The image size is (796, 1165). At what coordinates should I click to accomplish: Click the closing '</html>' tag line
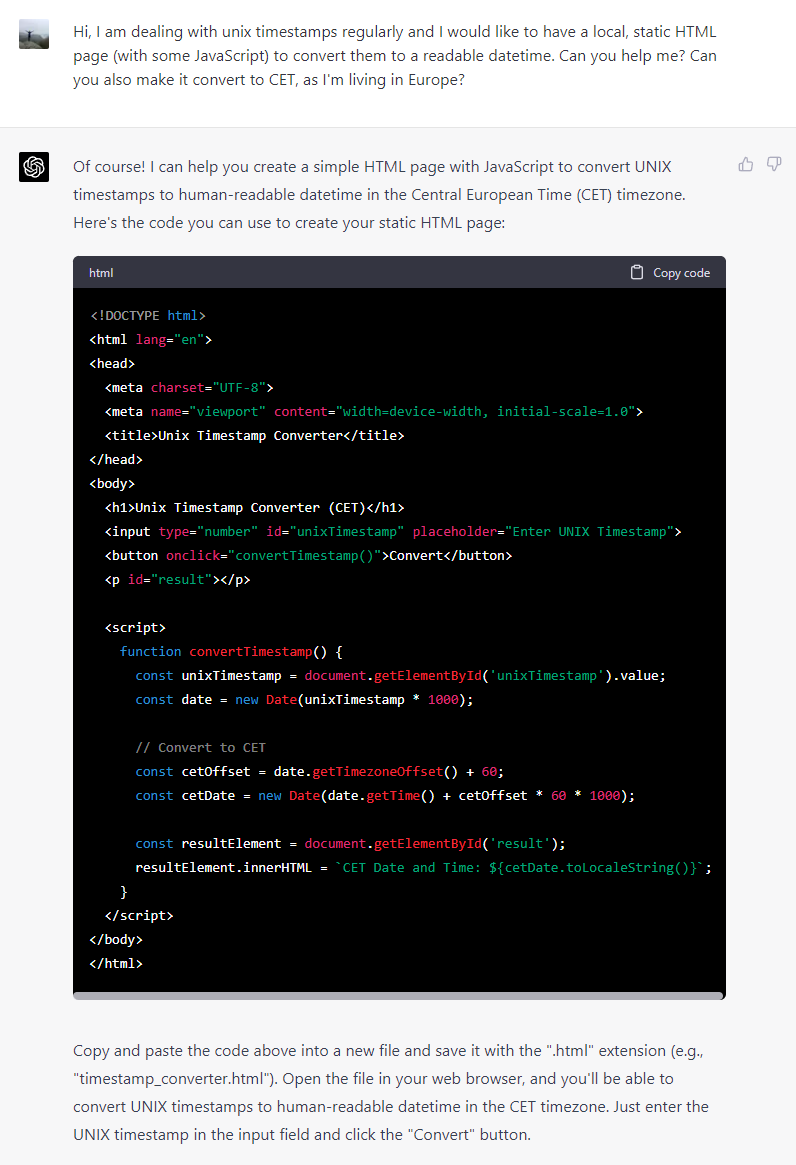[116, 964]
